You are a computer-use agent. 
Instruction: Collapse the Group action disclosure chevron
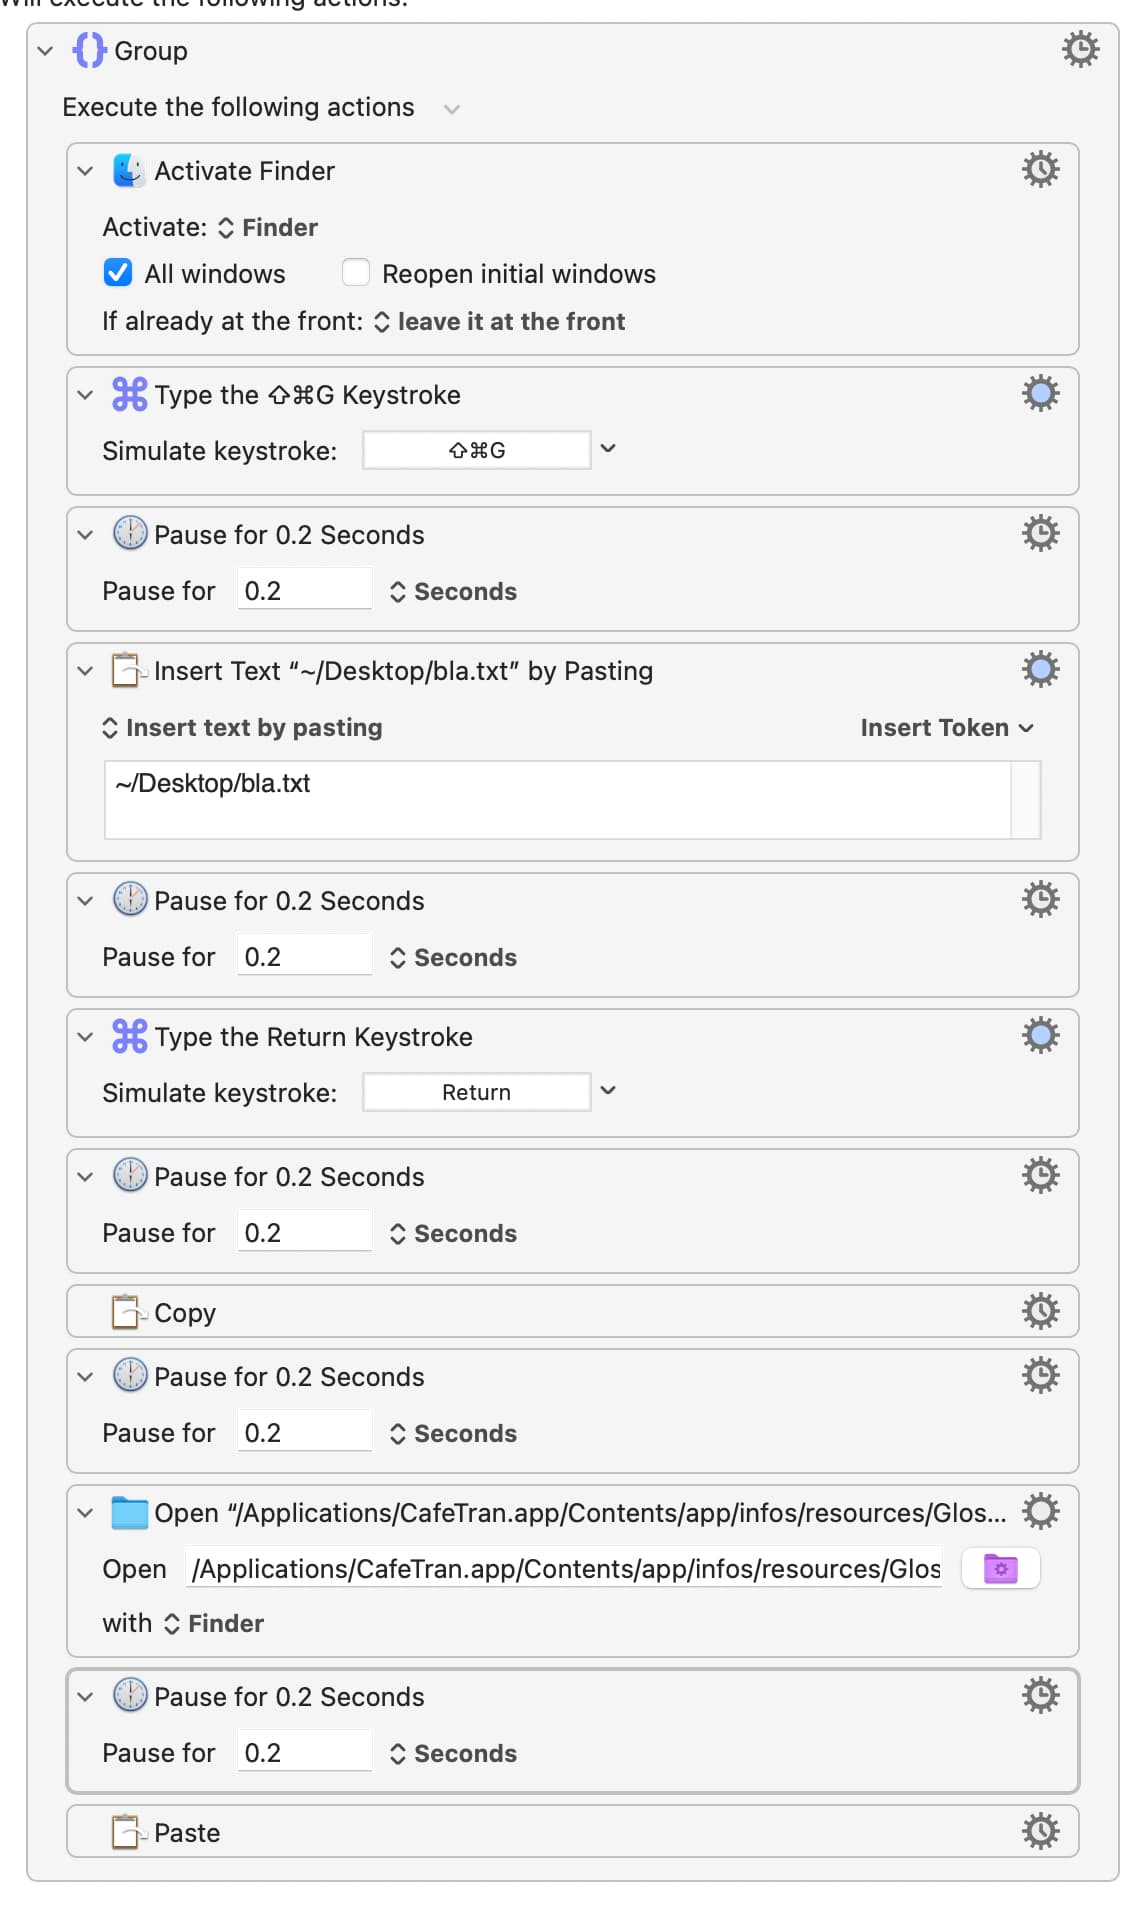[x=45, y=50]
